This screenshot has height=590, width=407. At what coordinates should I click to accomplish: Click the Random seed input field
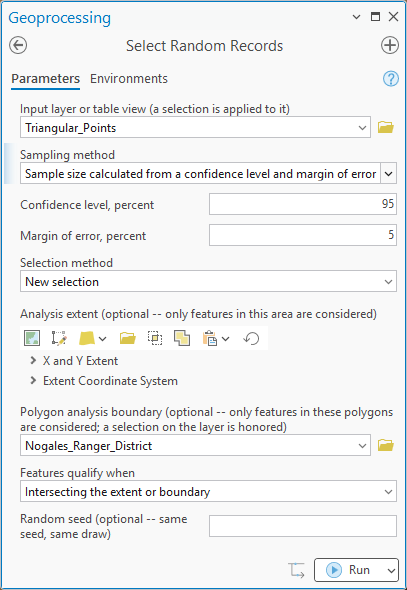pyautogui.click(x=303, y=526)
